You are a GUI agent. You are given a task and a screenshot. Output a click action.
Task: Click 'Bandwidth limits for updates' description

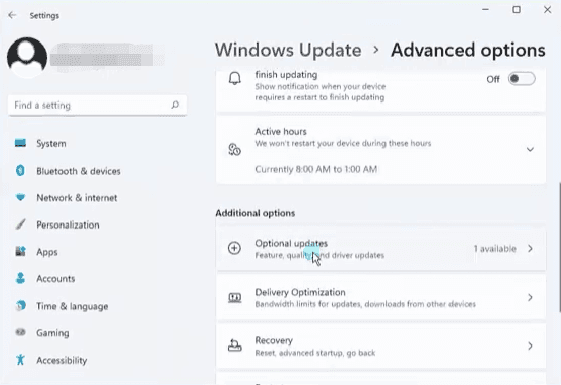coord(366,304)
